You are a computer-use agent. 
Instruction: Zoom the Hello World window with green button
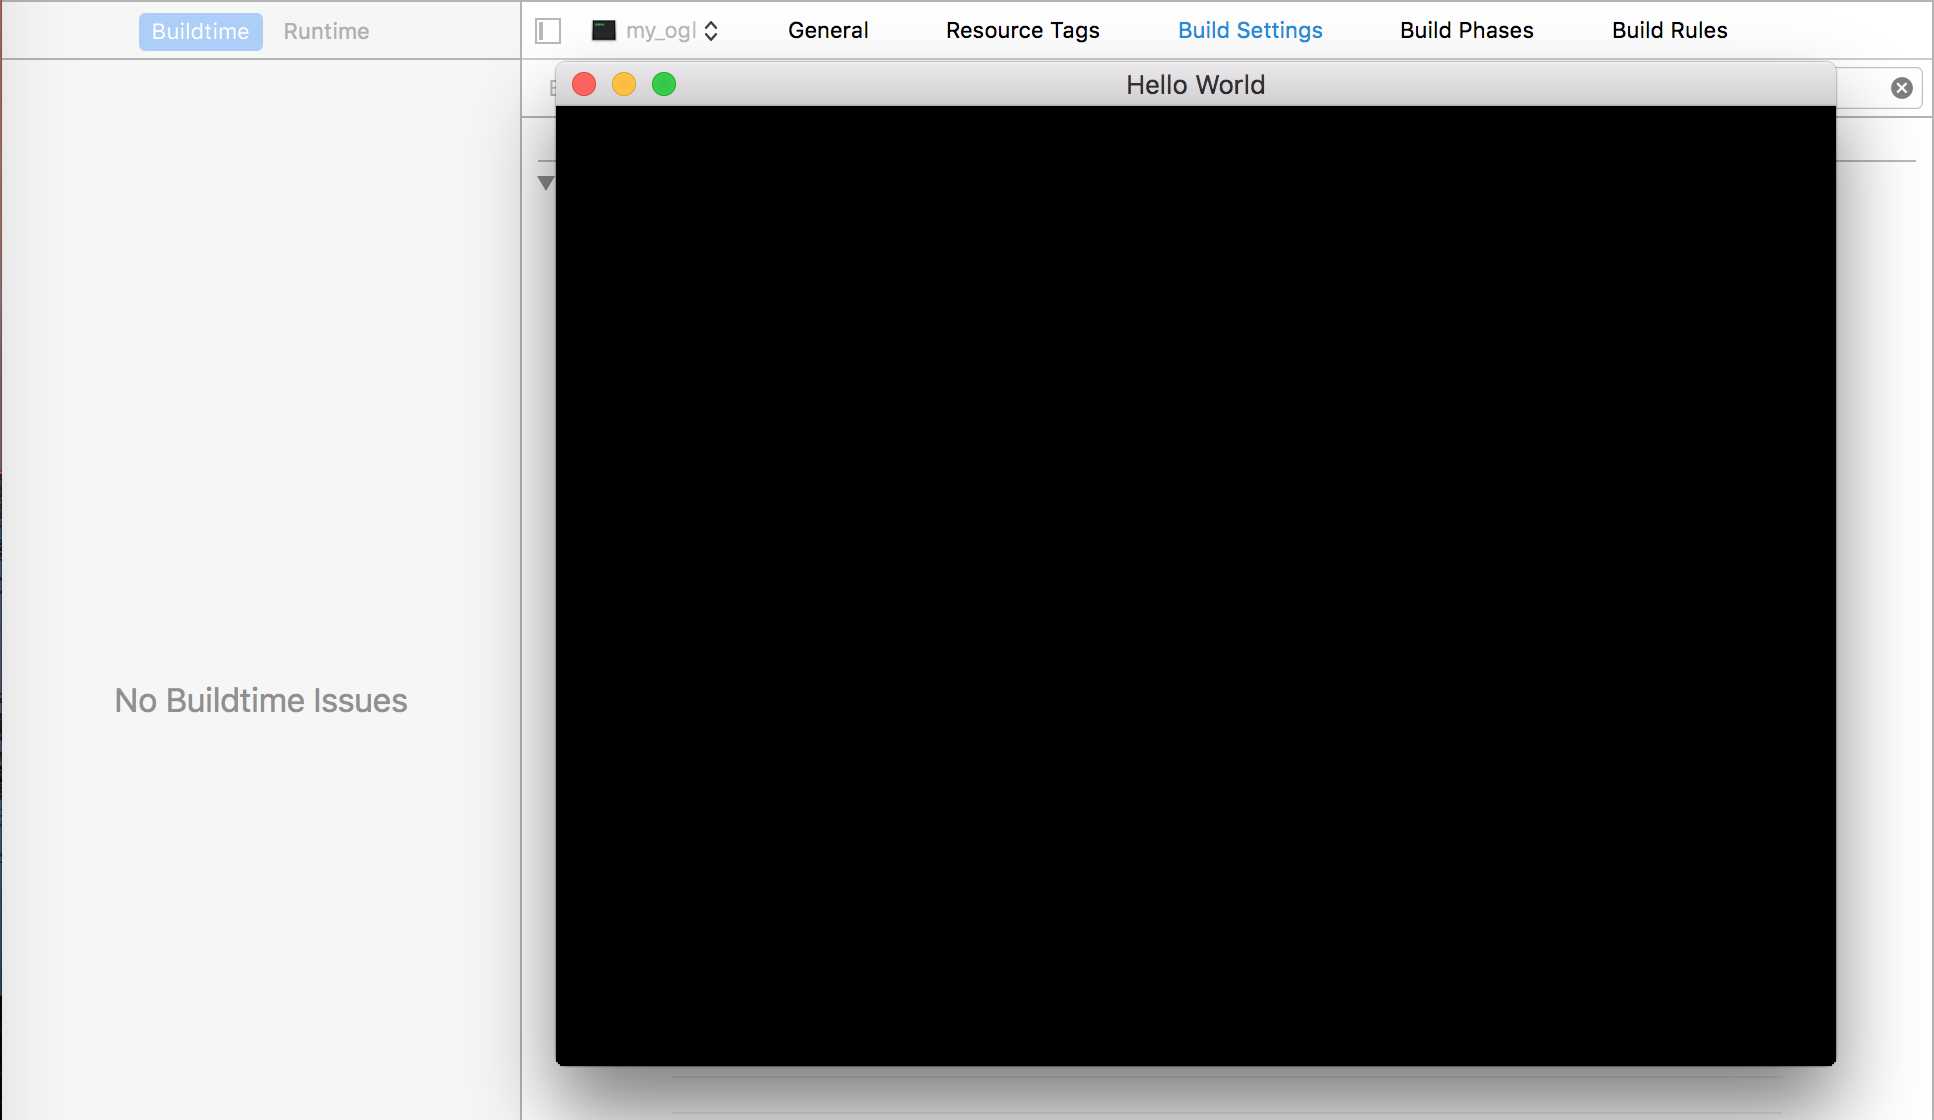coord(664,84)
